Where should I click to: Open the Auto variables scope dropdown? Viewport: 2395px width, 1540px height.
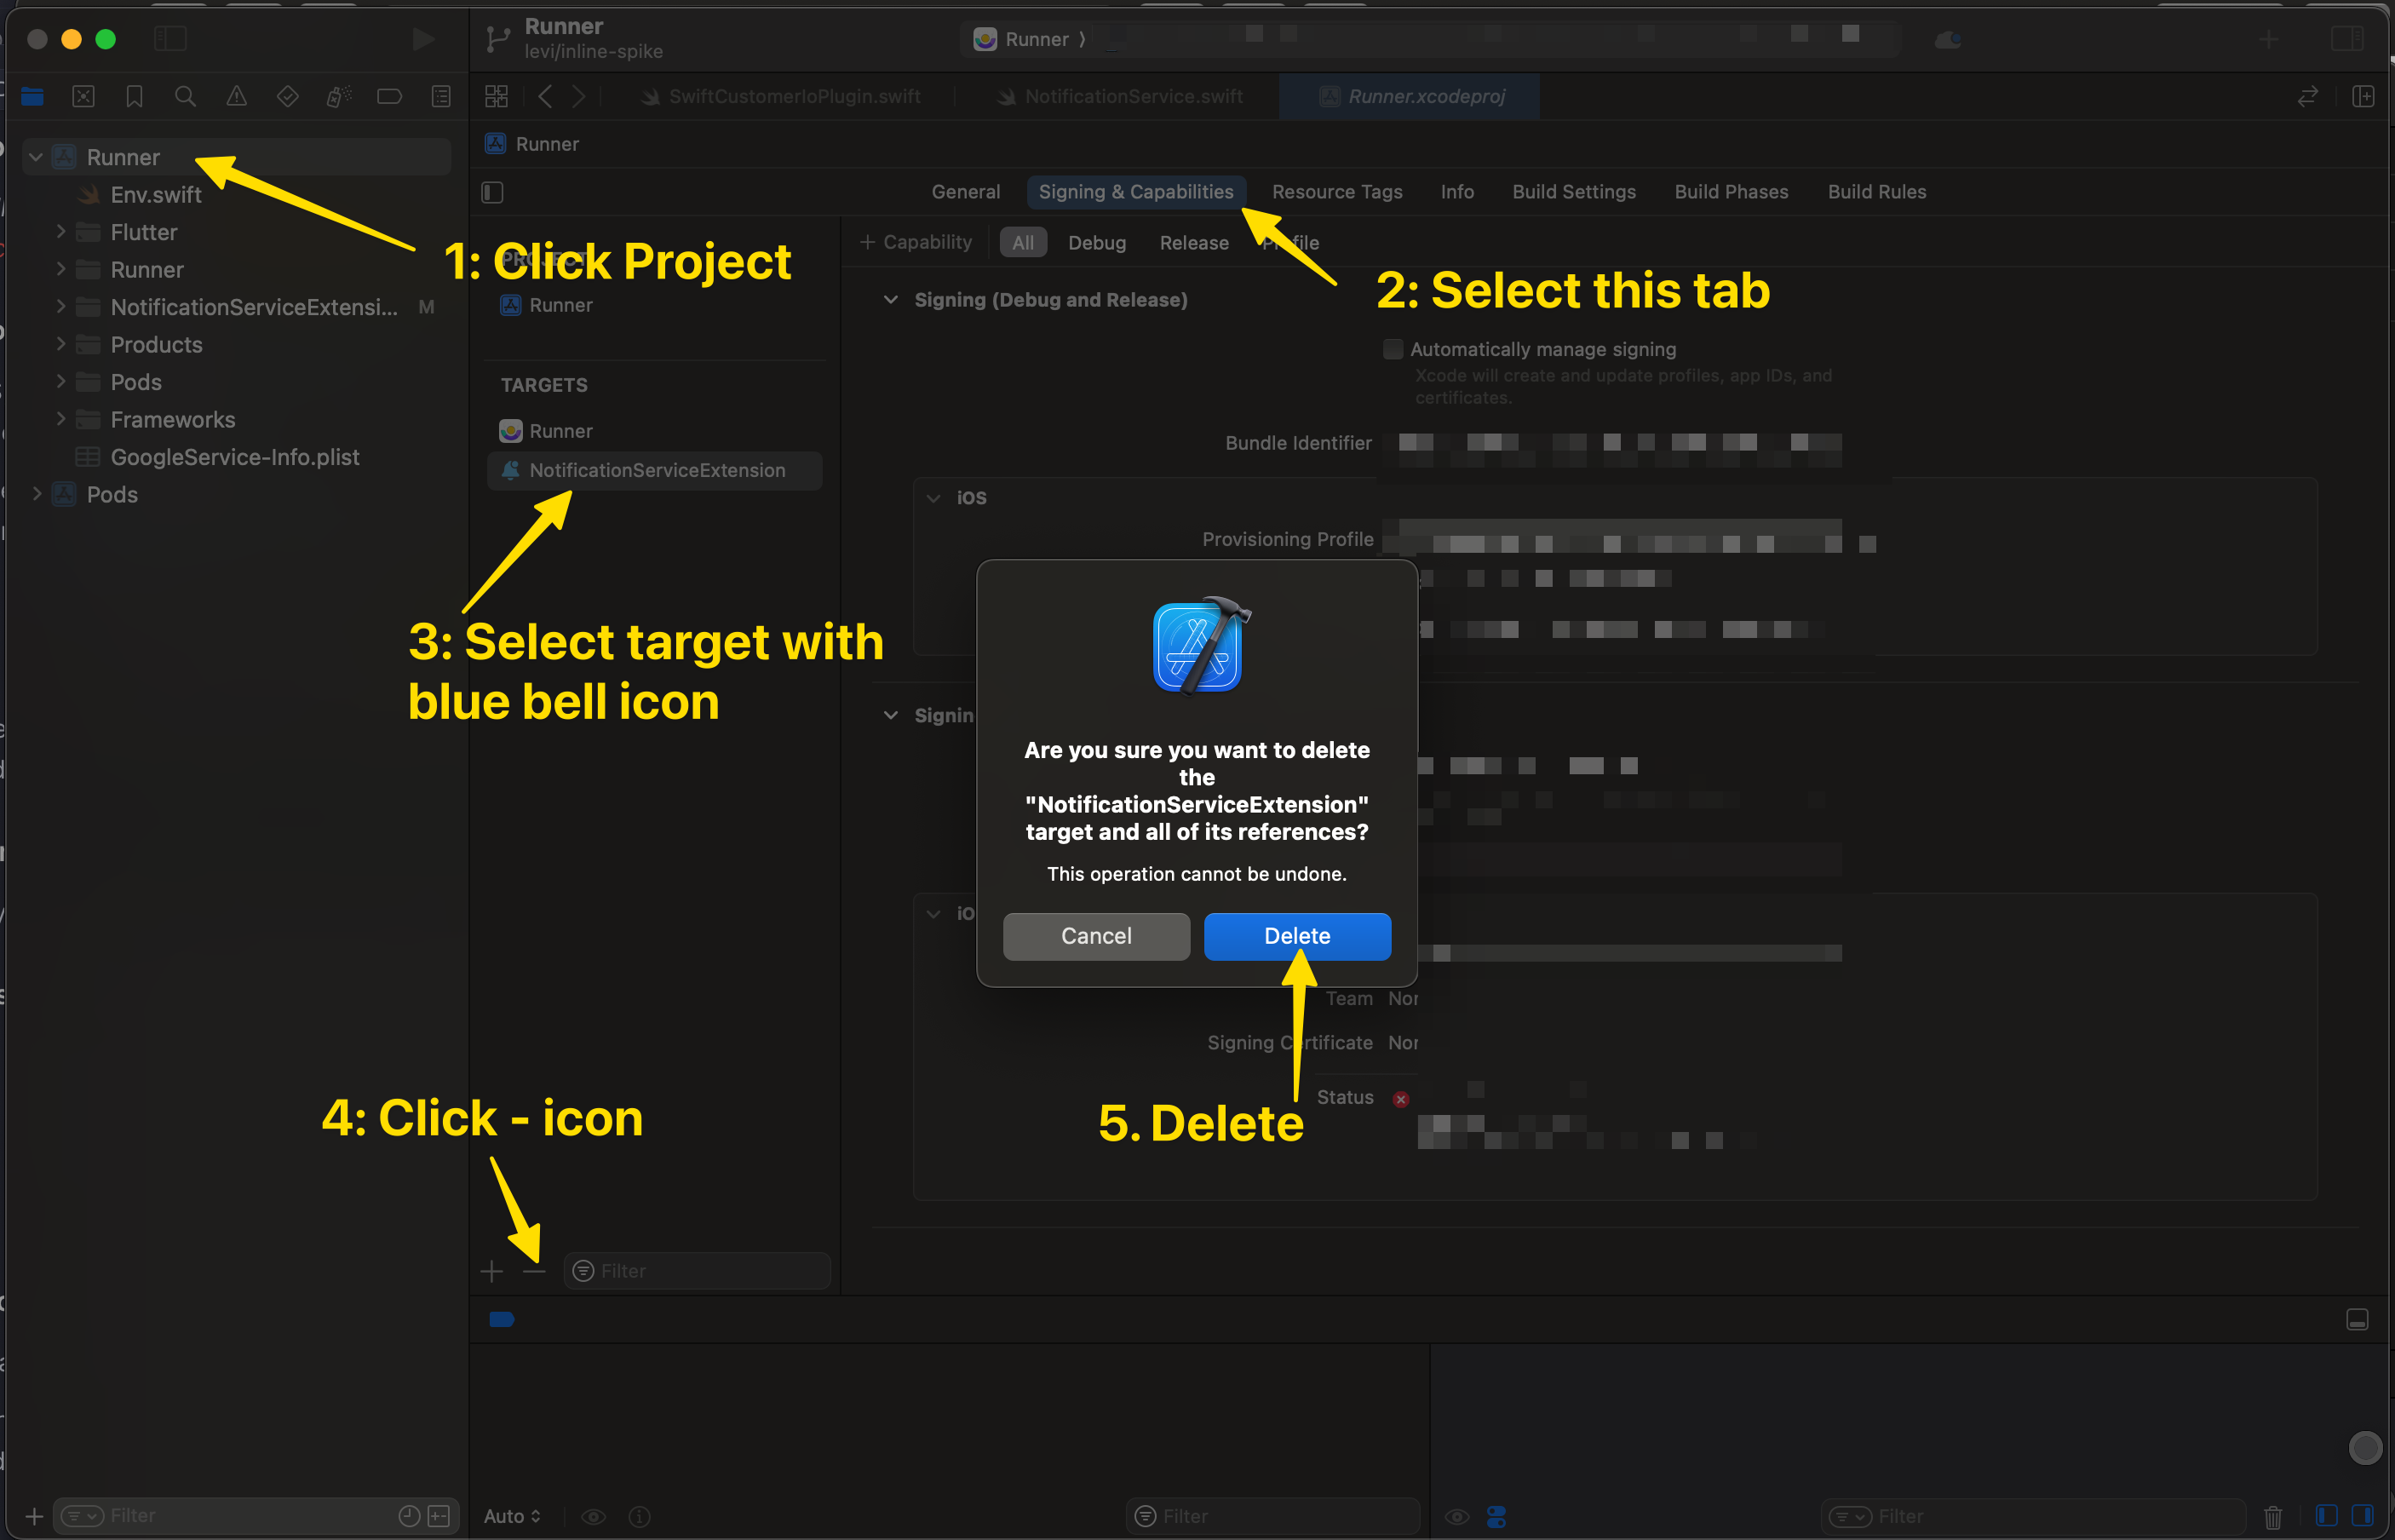tap(513, 1516)
